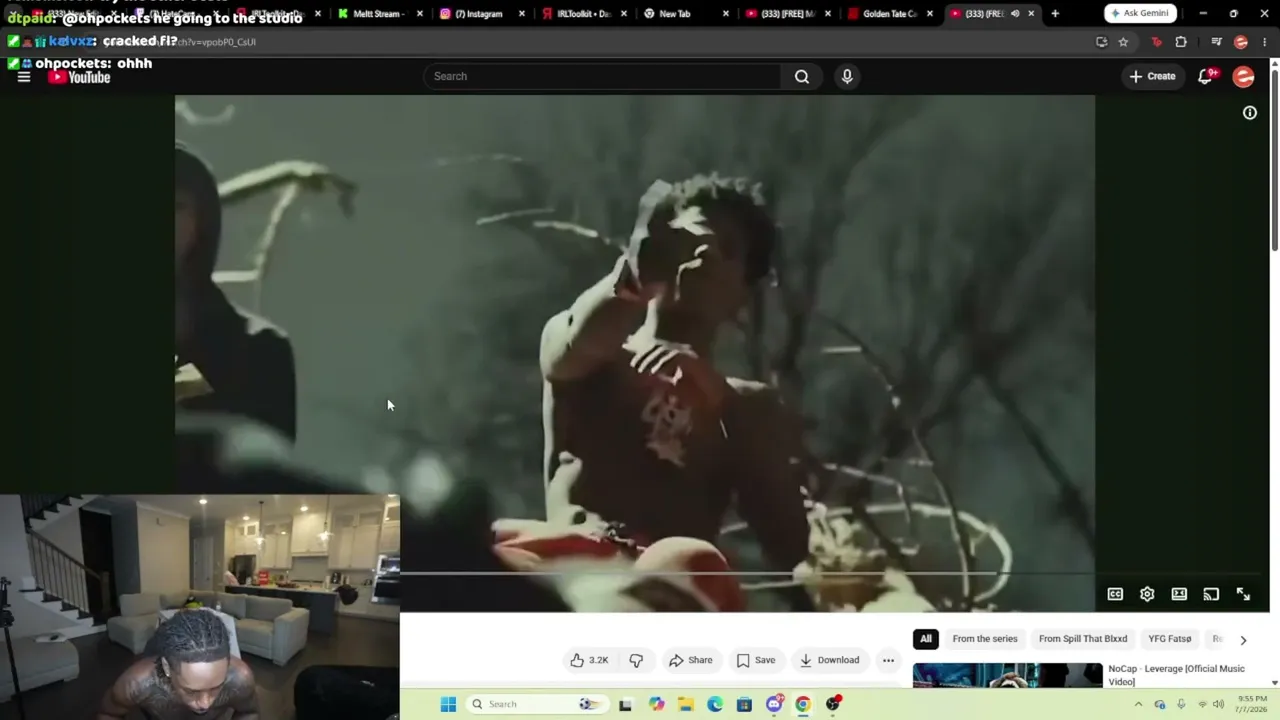Image resolution: width=1280 pixels, height=720 pixels.
Task: Click the install app icon in address bar
Action: (x=1101, y=42)
